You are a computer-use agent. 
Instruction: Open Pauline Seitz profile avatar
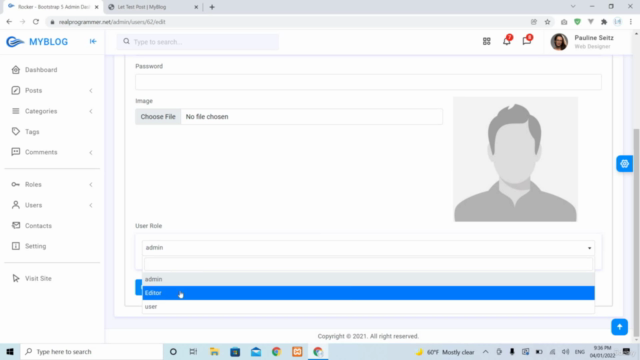pyautogui.click(x=559, y=42)
